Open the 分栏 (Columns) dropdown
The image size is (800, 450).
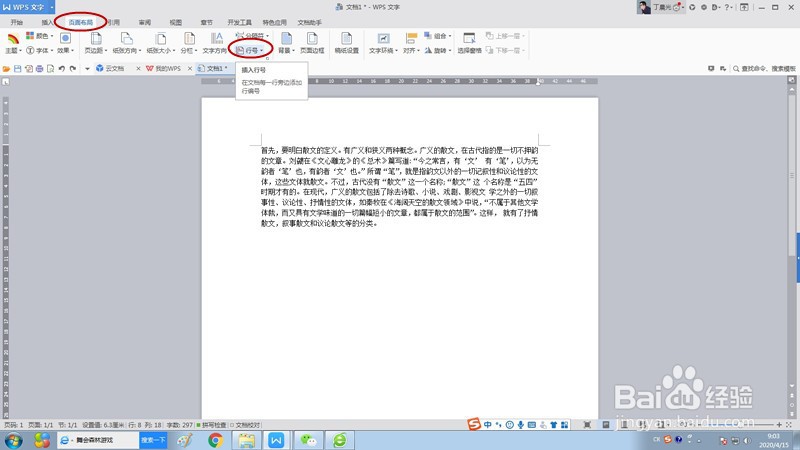point(189,43)
